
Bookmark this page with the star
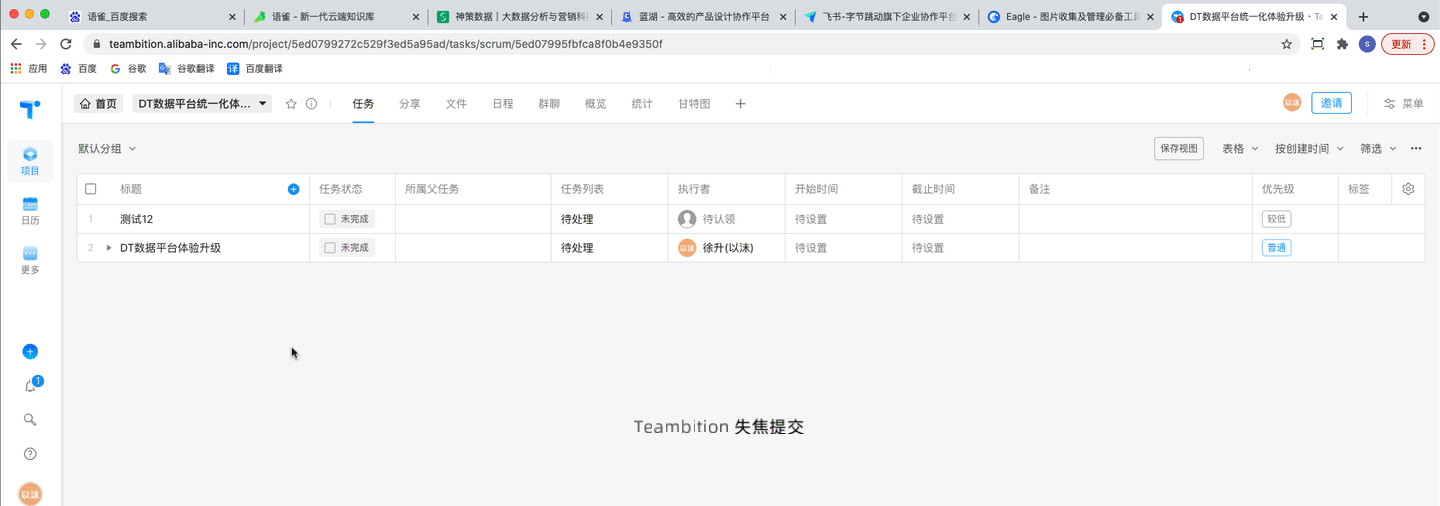[x=1286, y=44]
